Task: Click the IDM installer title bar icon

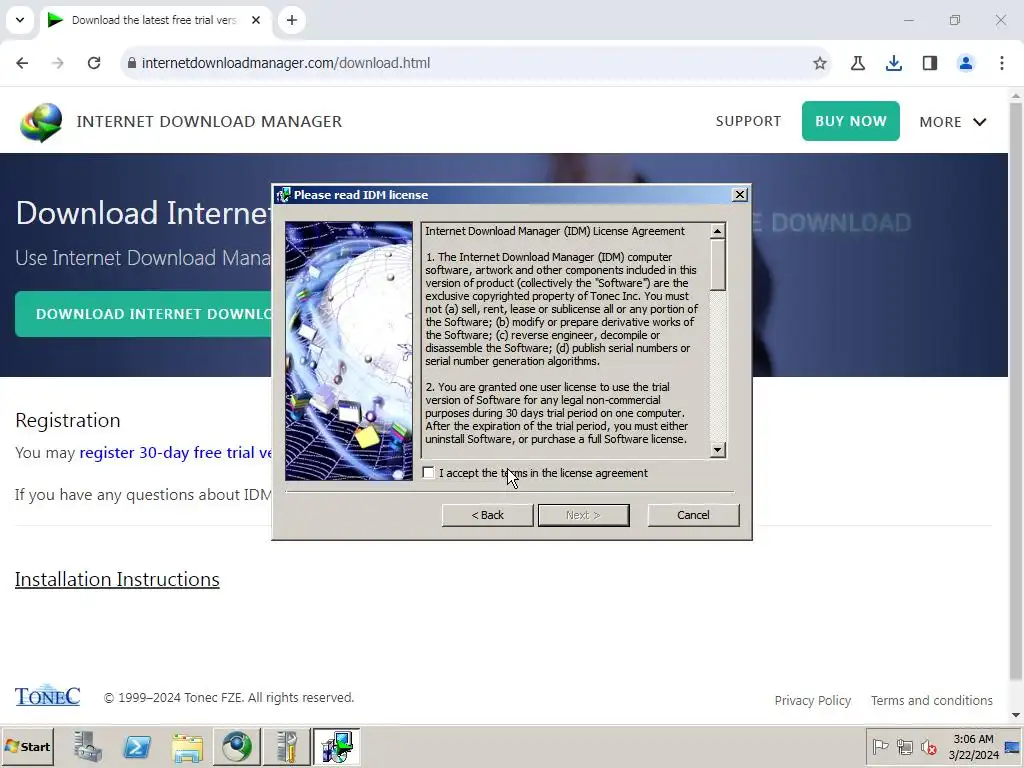Action: click(x=283, y=195)
